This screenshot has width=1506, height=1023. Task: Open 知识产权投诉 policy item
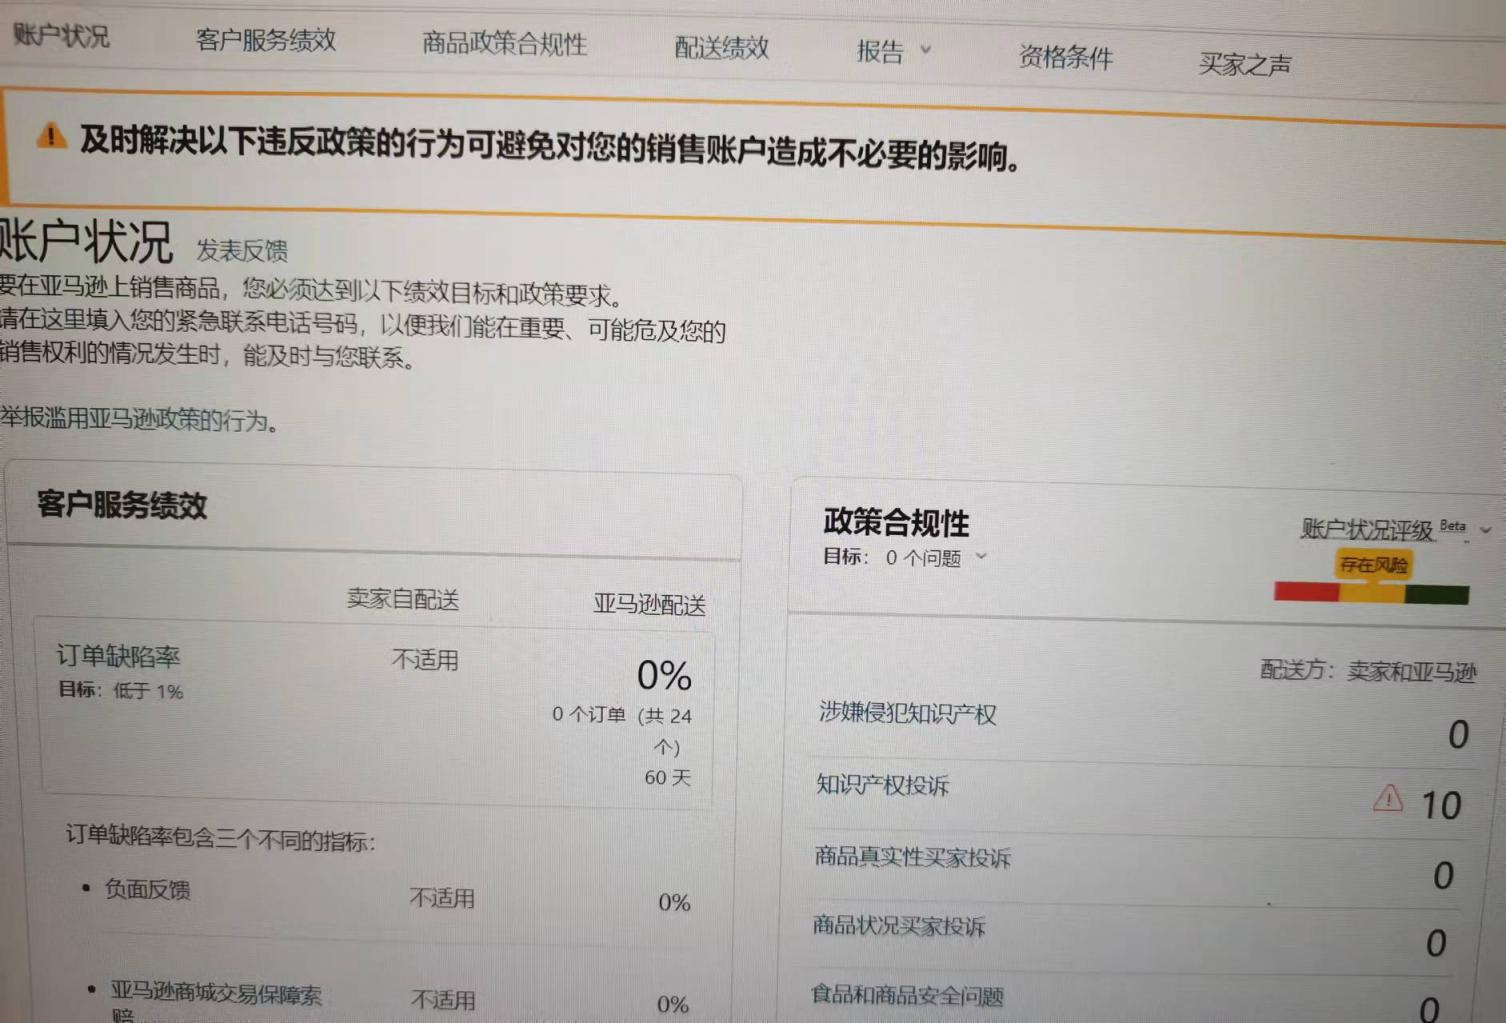pos(882,785)
